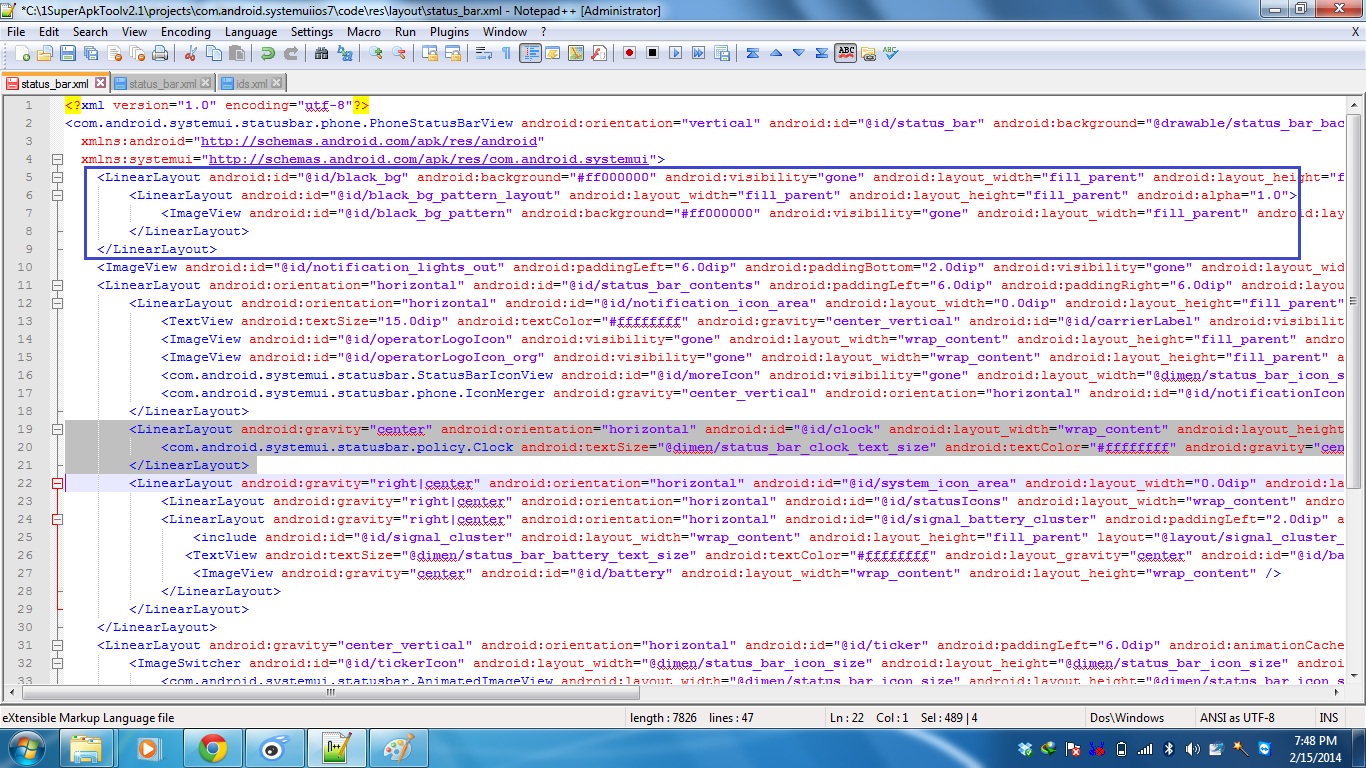
Task: Toggle synchronized horizontal scrolling
Action: tap(452, 53)
